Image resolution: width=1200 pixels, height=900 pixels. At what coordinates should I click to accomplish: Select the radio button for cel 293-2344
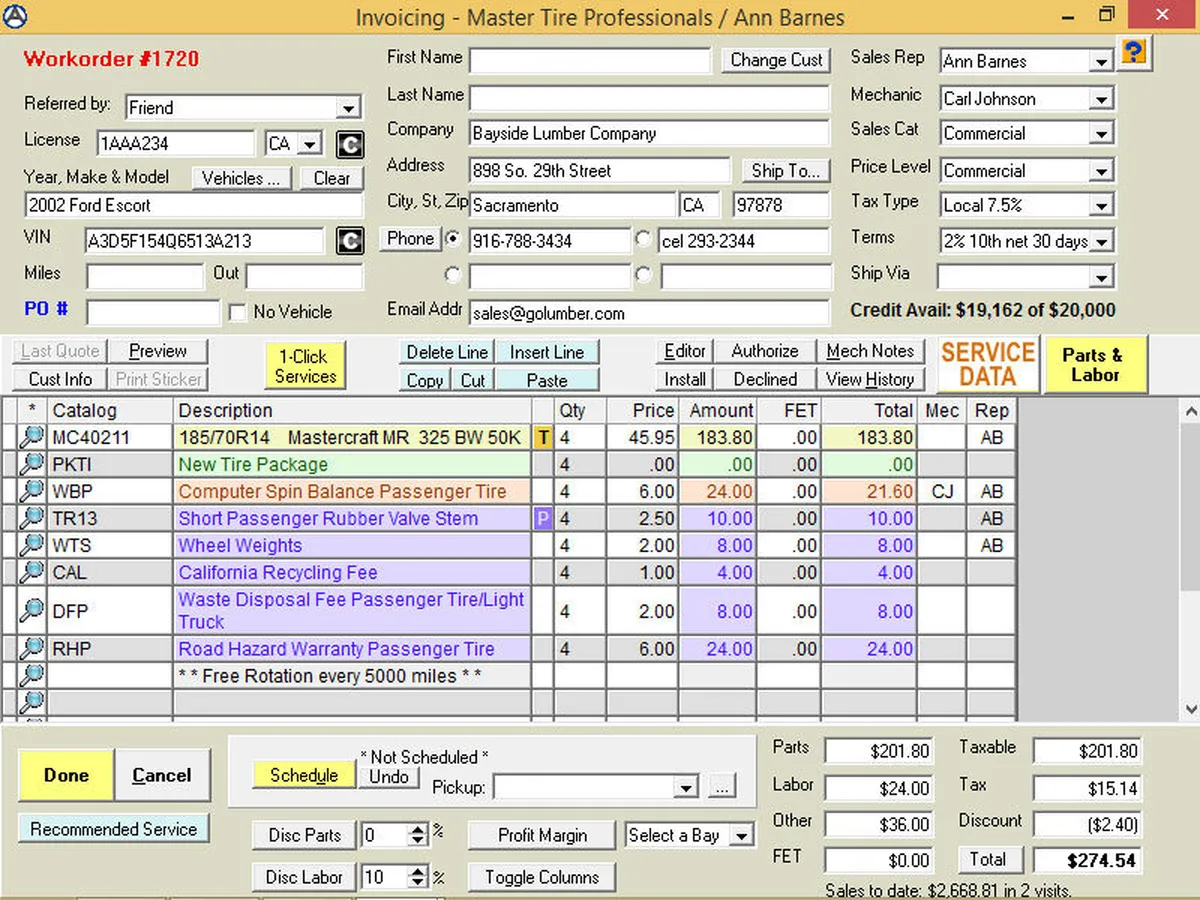click(x=643, y=240)
